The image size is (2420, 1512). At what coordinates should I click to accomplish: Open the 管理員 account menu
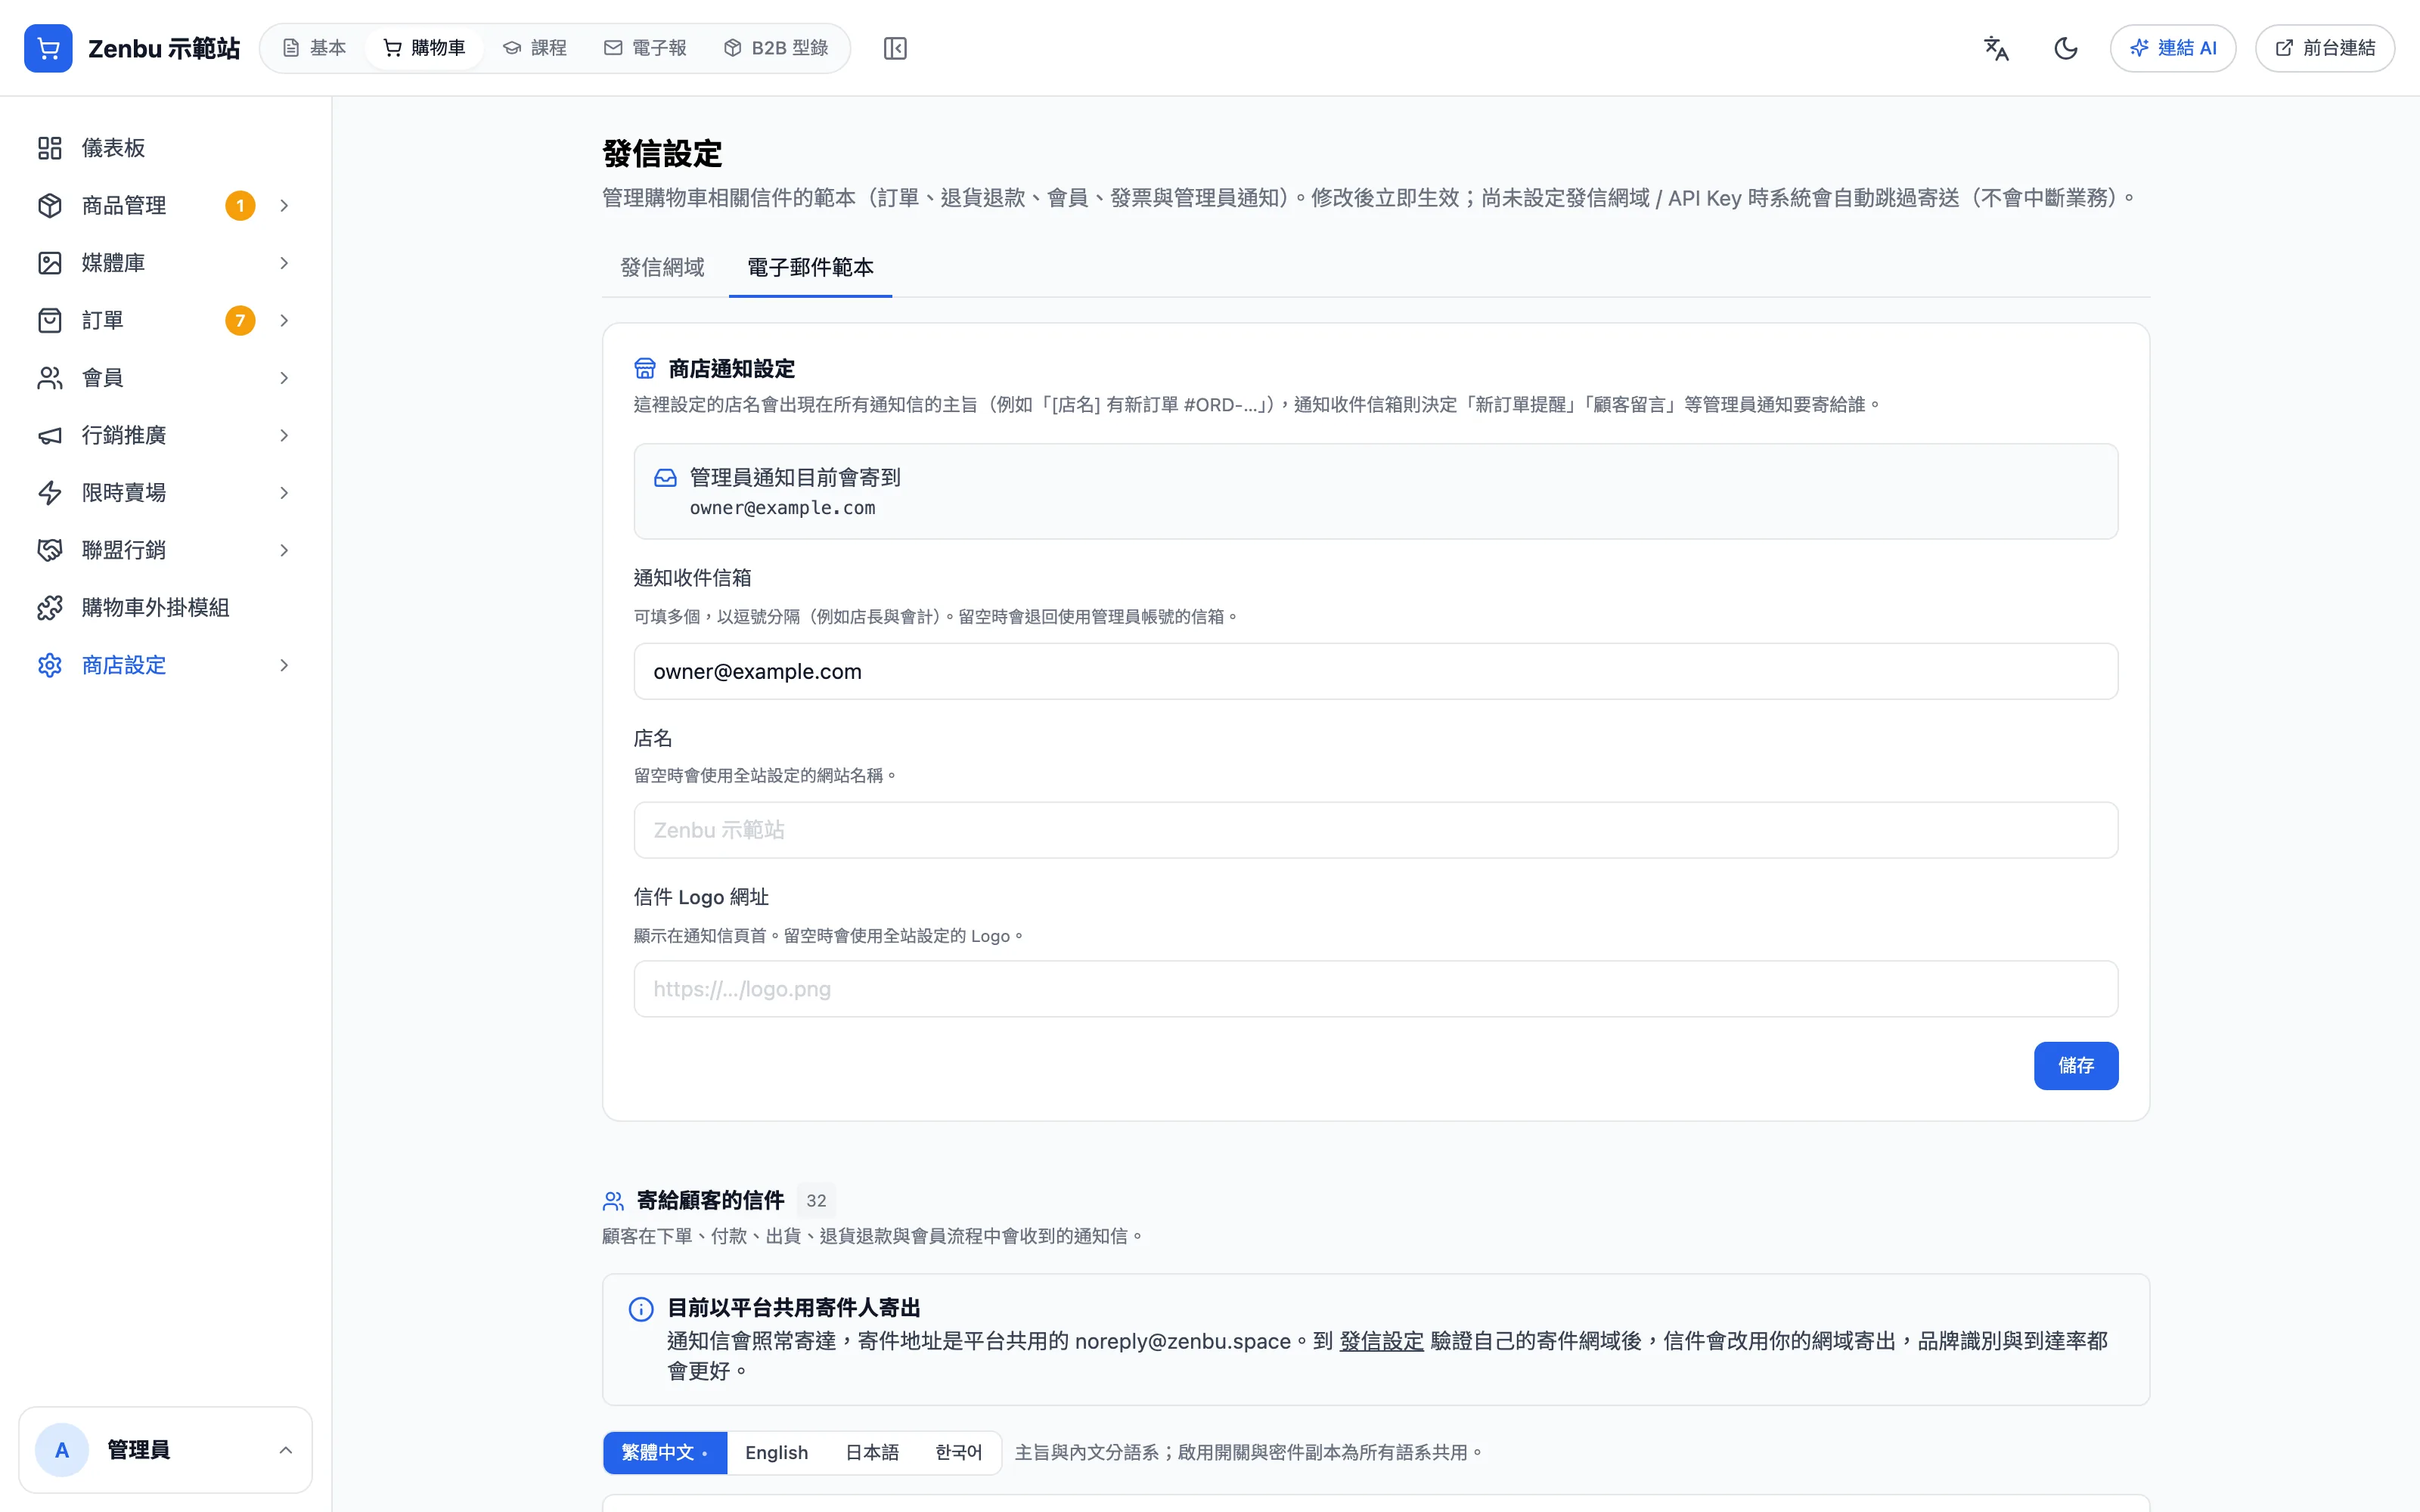pos(165,1450)
